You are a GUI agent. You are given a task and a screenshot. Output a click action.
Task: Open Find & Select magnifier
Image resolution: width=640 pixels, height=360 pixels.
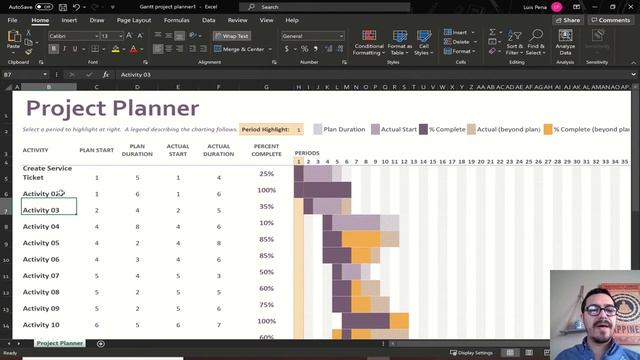click(x=536, y=42)
